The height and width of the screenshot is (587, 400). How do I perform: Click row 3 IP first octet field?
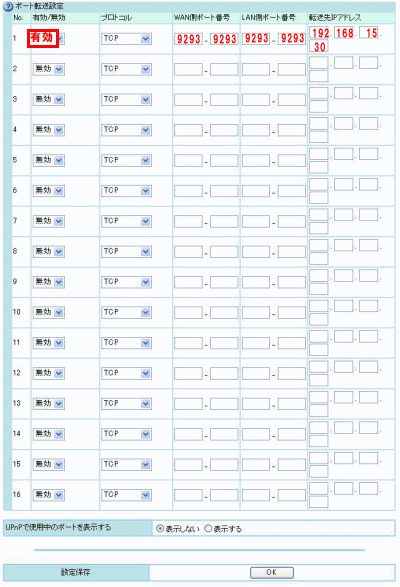pyautogui.click(x=319, y=93)
